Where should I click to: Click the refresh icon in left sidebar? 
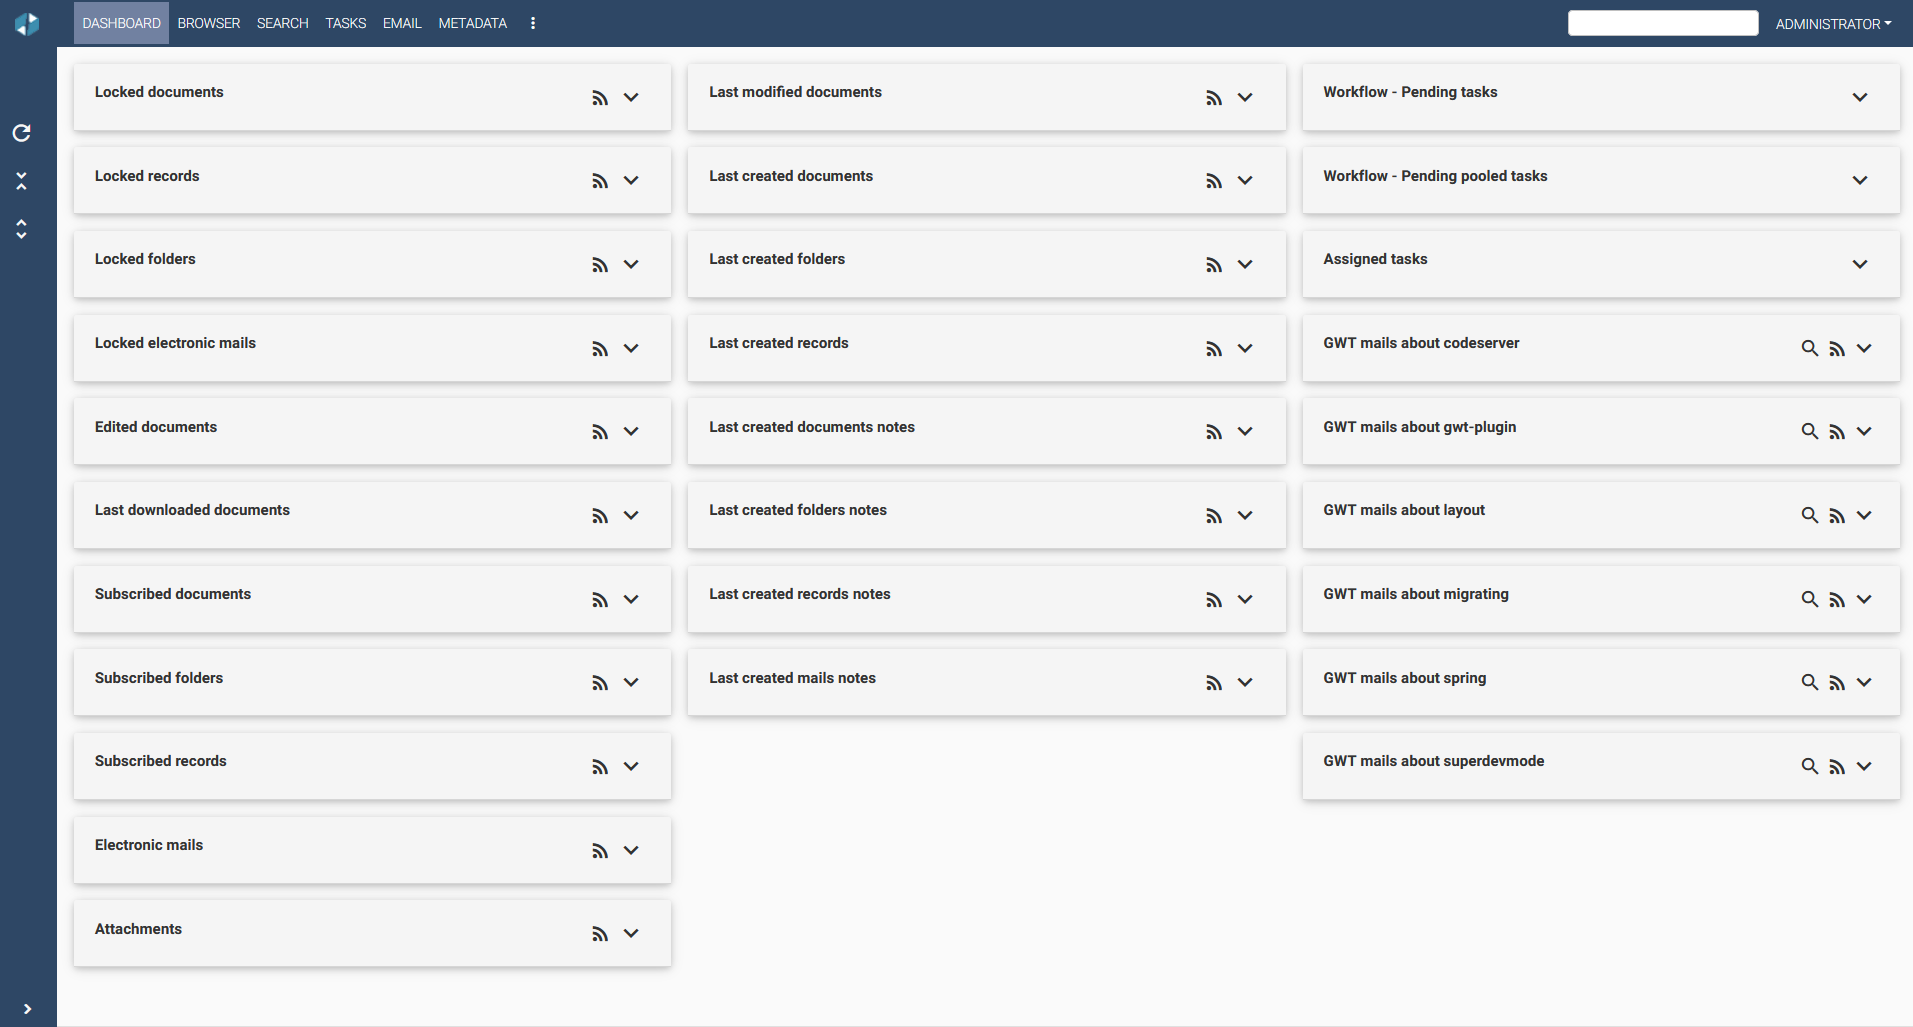pyautogui.click(x=21, y=133)
